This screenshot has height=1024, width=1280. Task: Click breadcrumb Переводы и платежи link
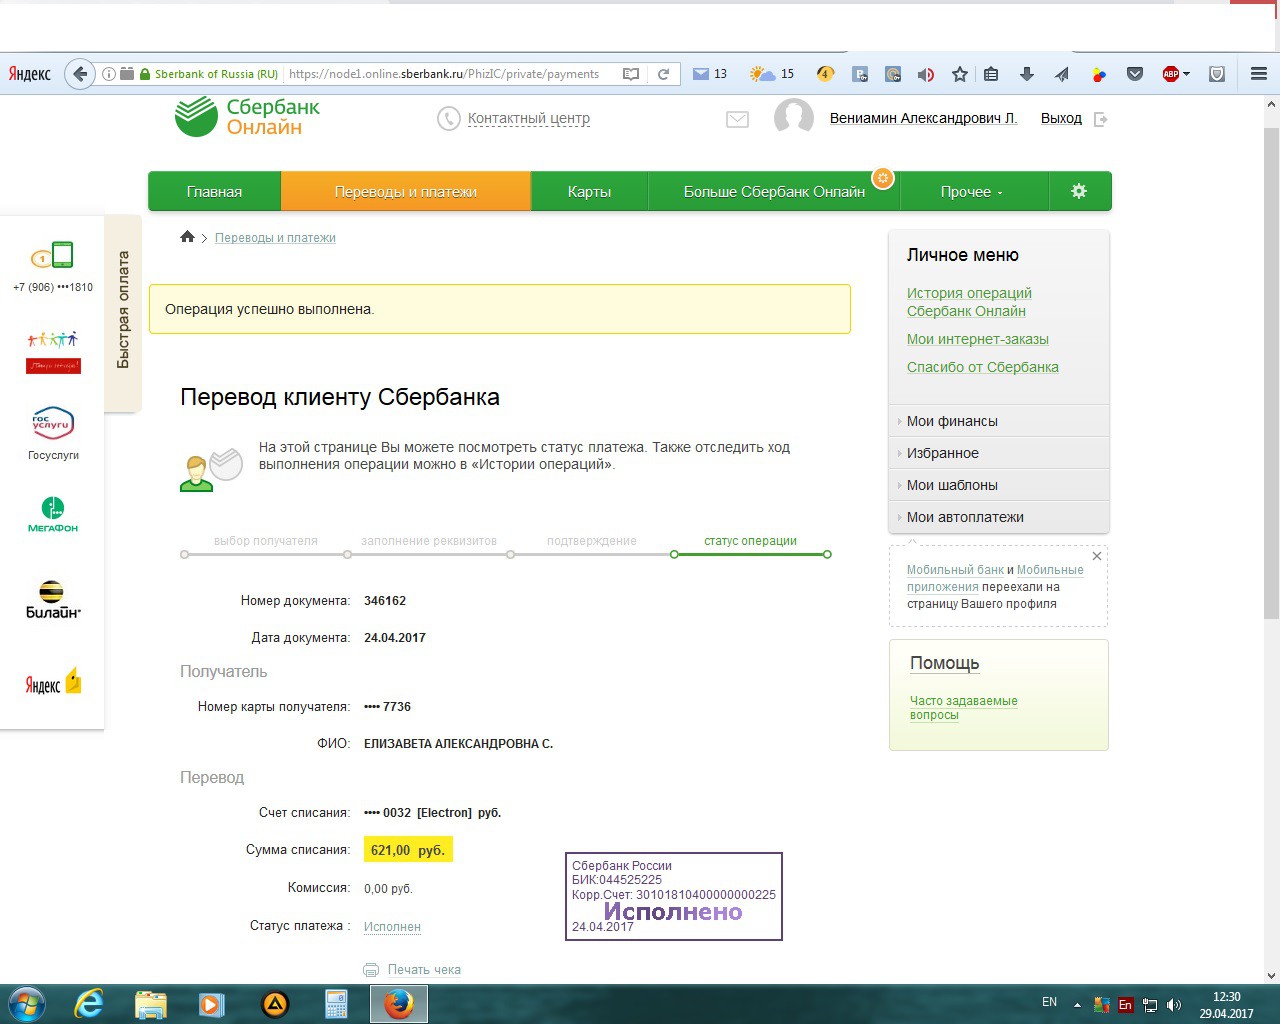tap(275, 238)
